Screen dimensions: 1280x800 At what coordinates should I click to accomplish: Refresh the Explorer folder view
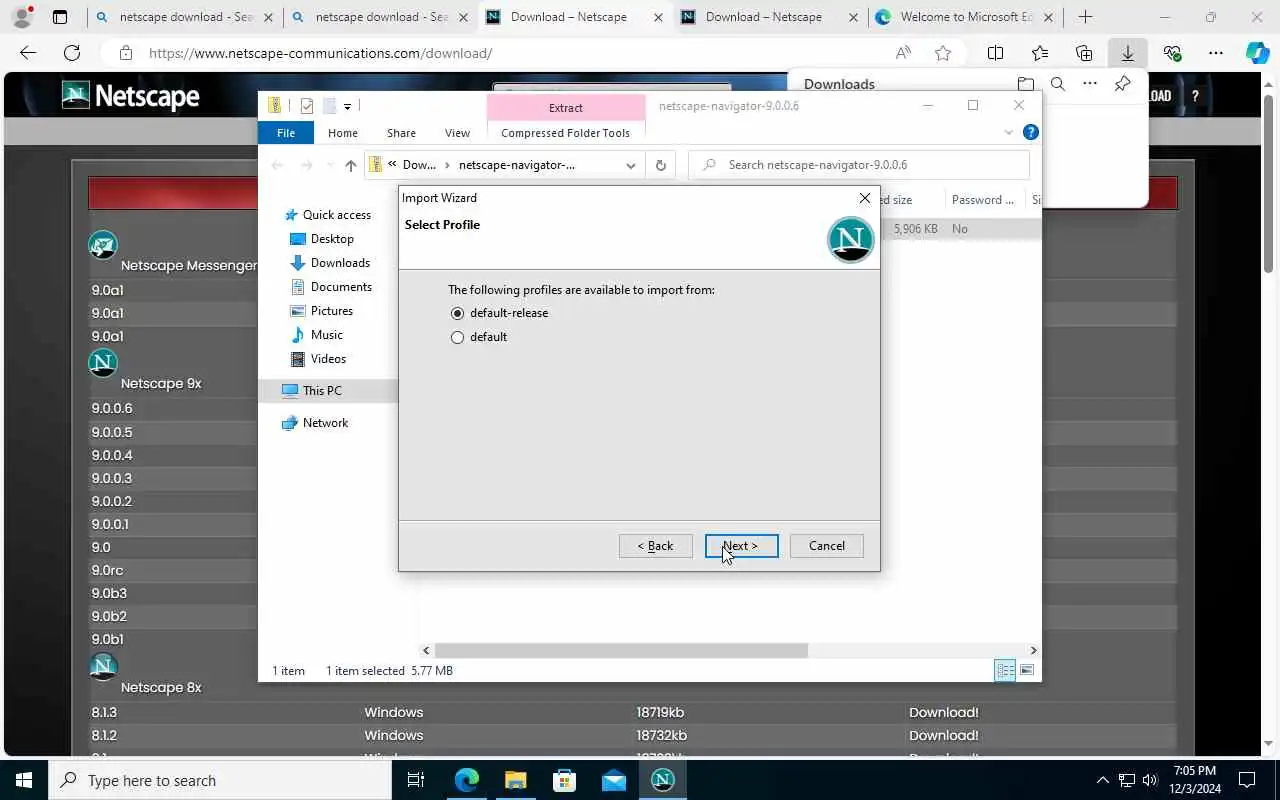660,165
